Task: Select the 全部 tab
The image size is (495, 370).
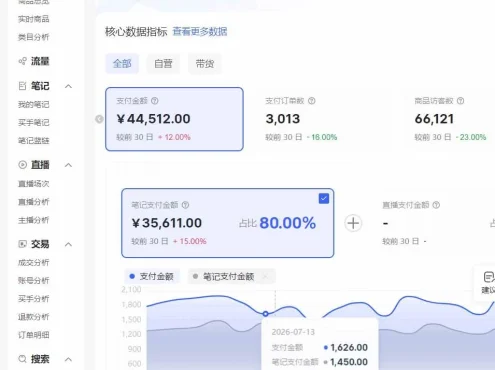Action: (122, 63)
